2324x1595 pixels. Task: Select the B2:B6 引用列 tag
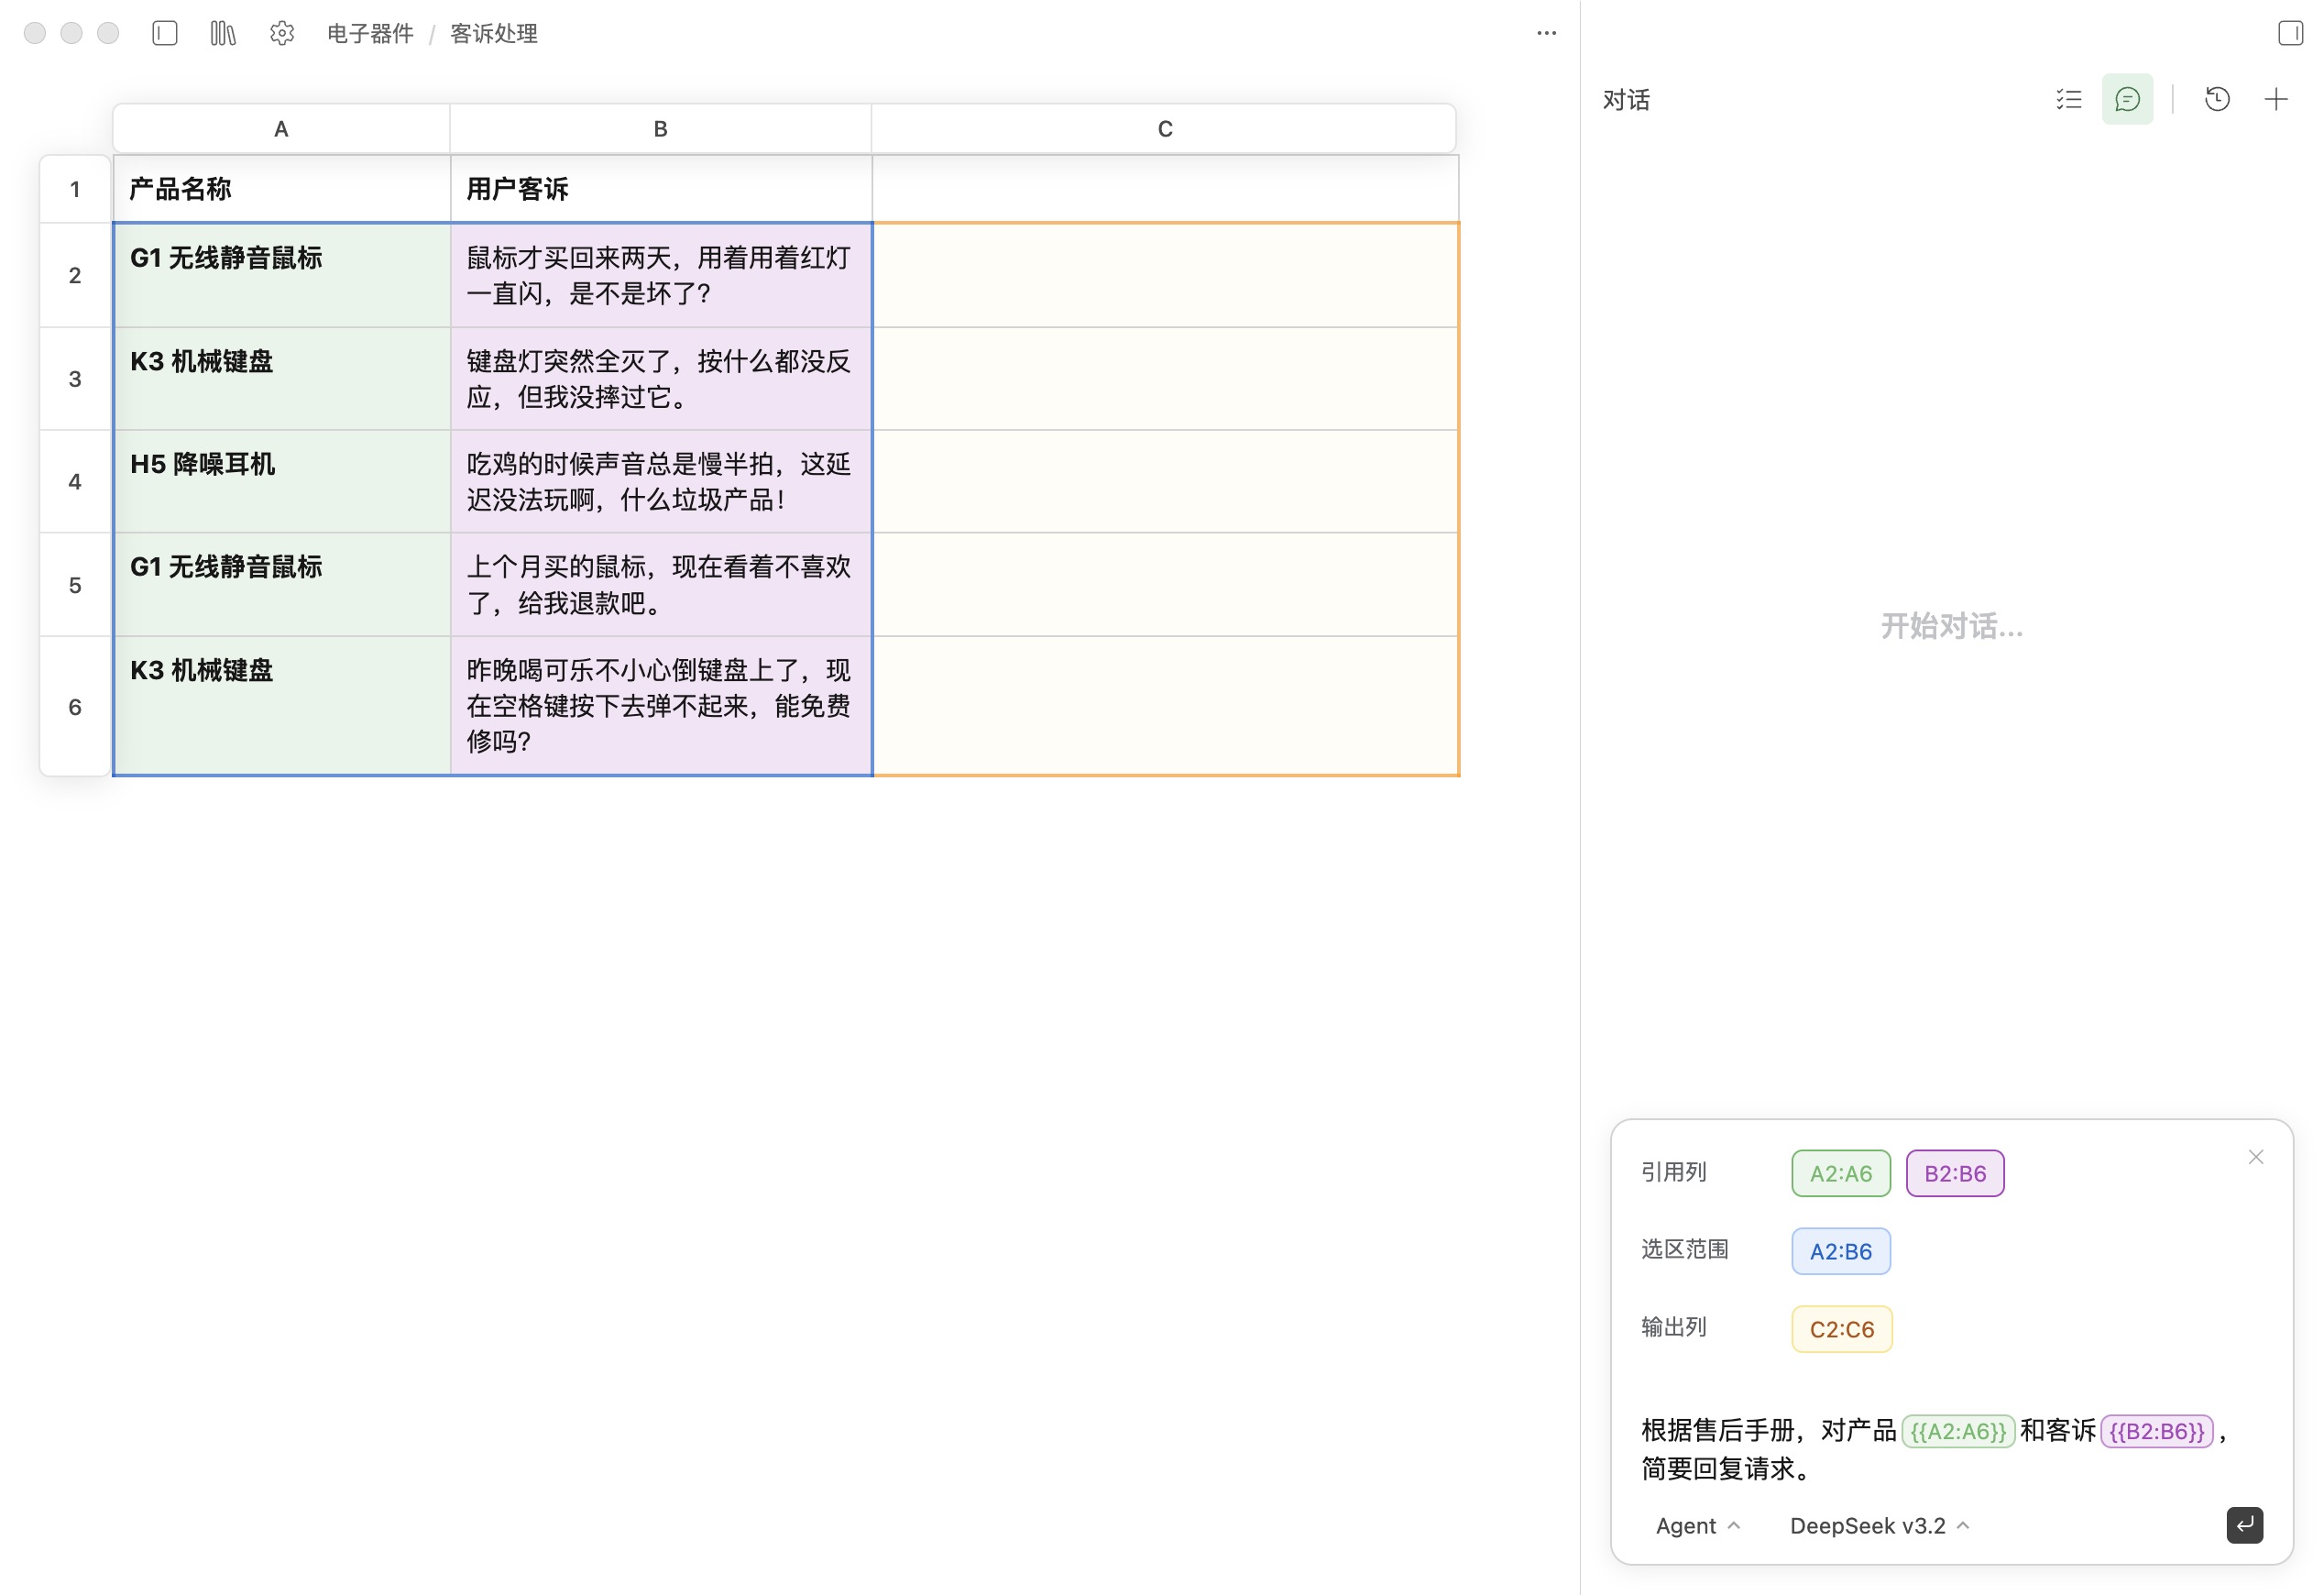tap(1954, 1172)
